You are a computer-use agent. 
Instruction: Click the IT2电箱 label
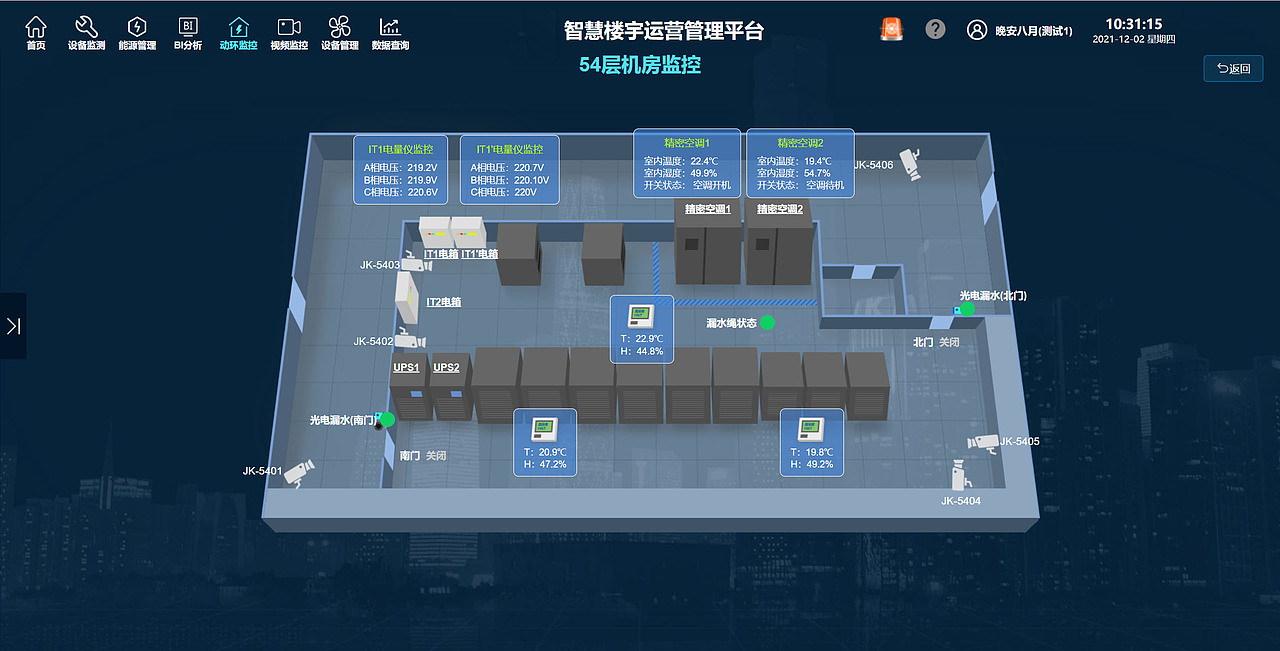point(444,301)
